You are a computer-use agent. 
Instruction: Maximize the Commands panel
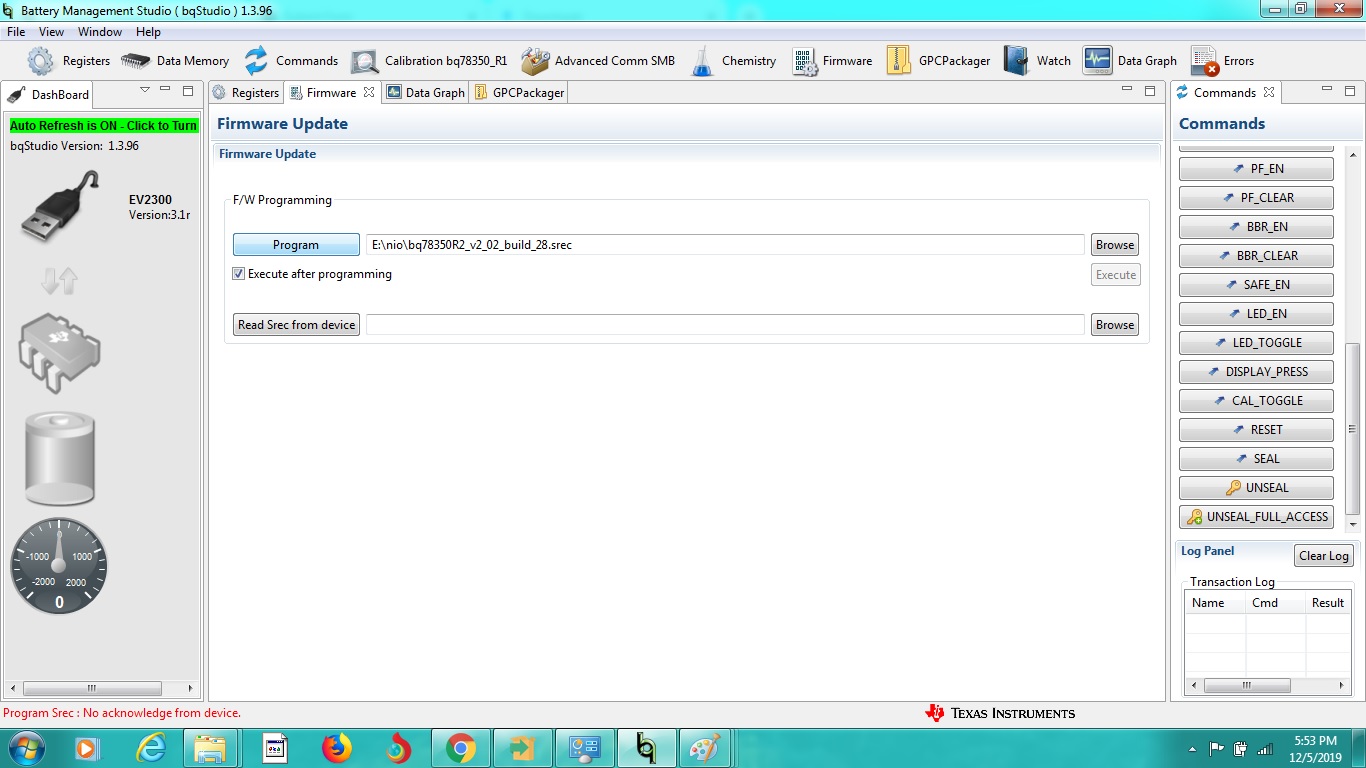coord(1351,91)
